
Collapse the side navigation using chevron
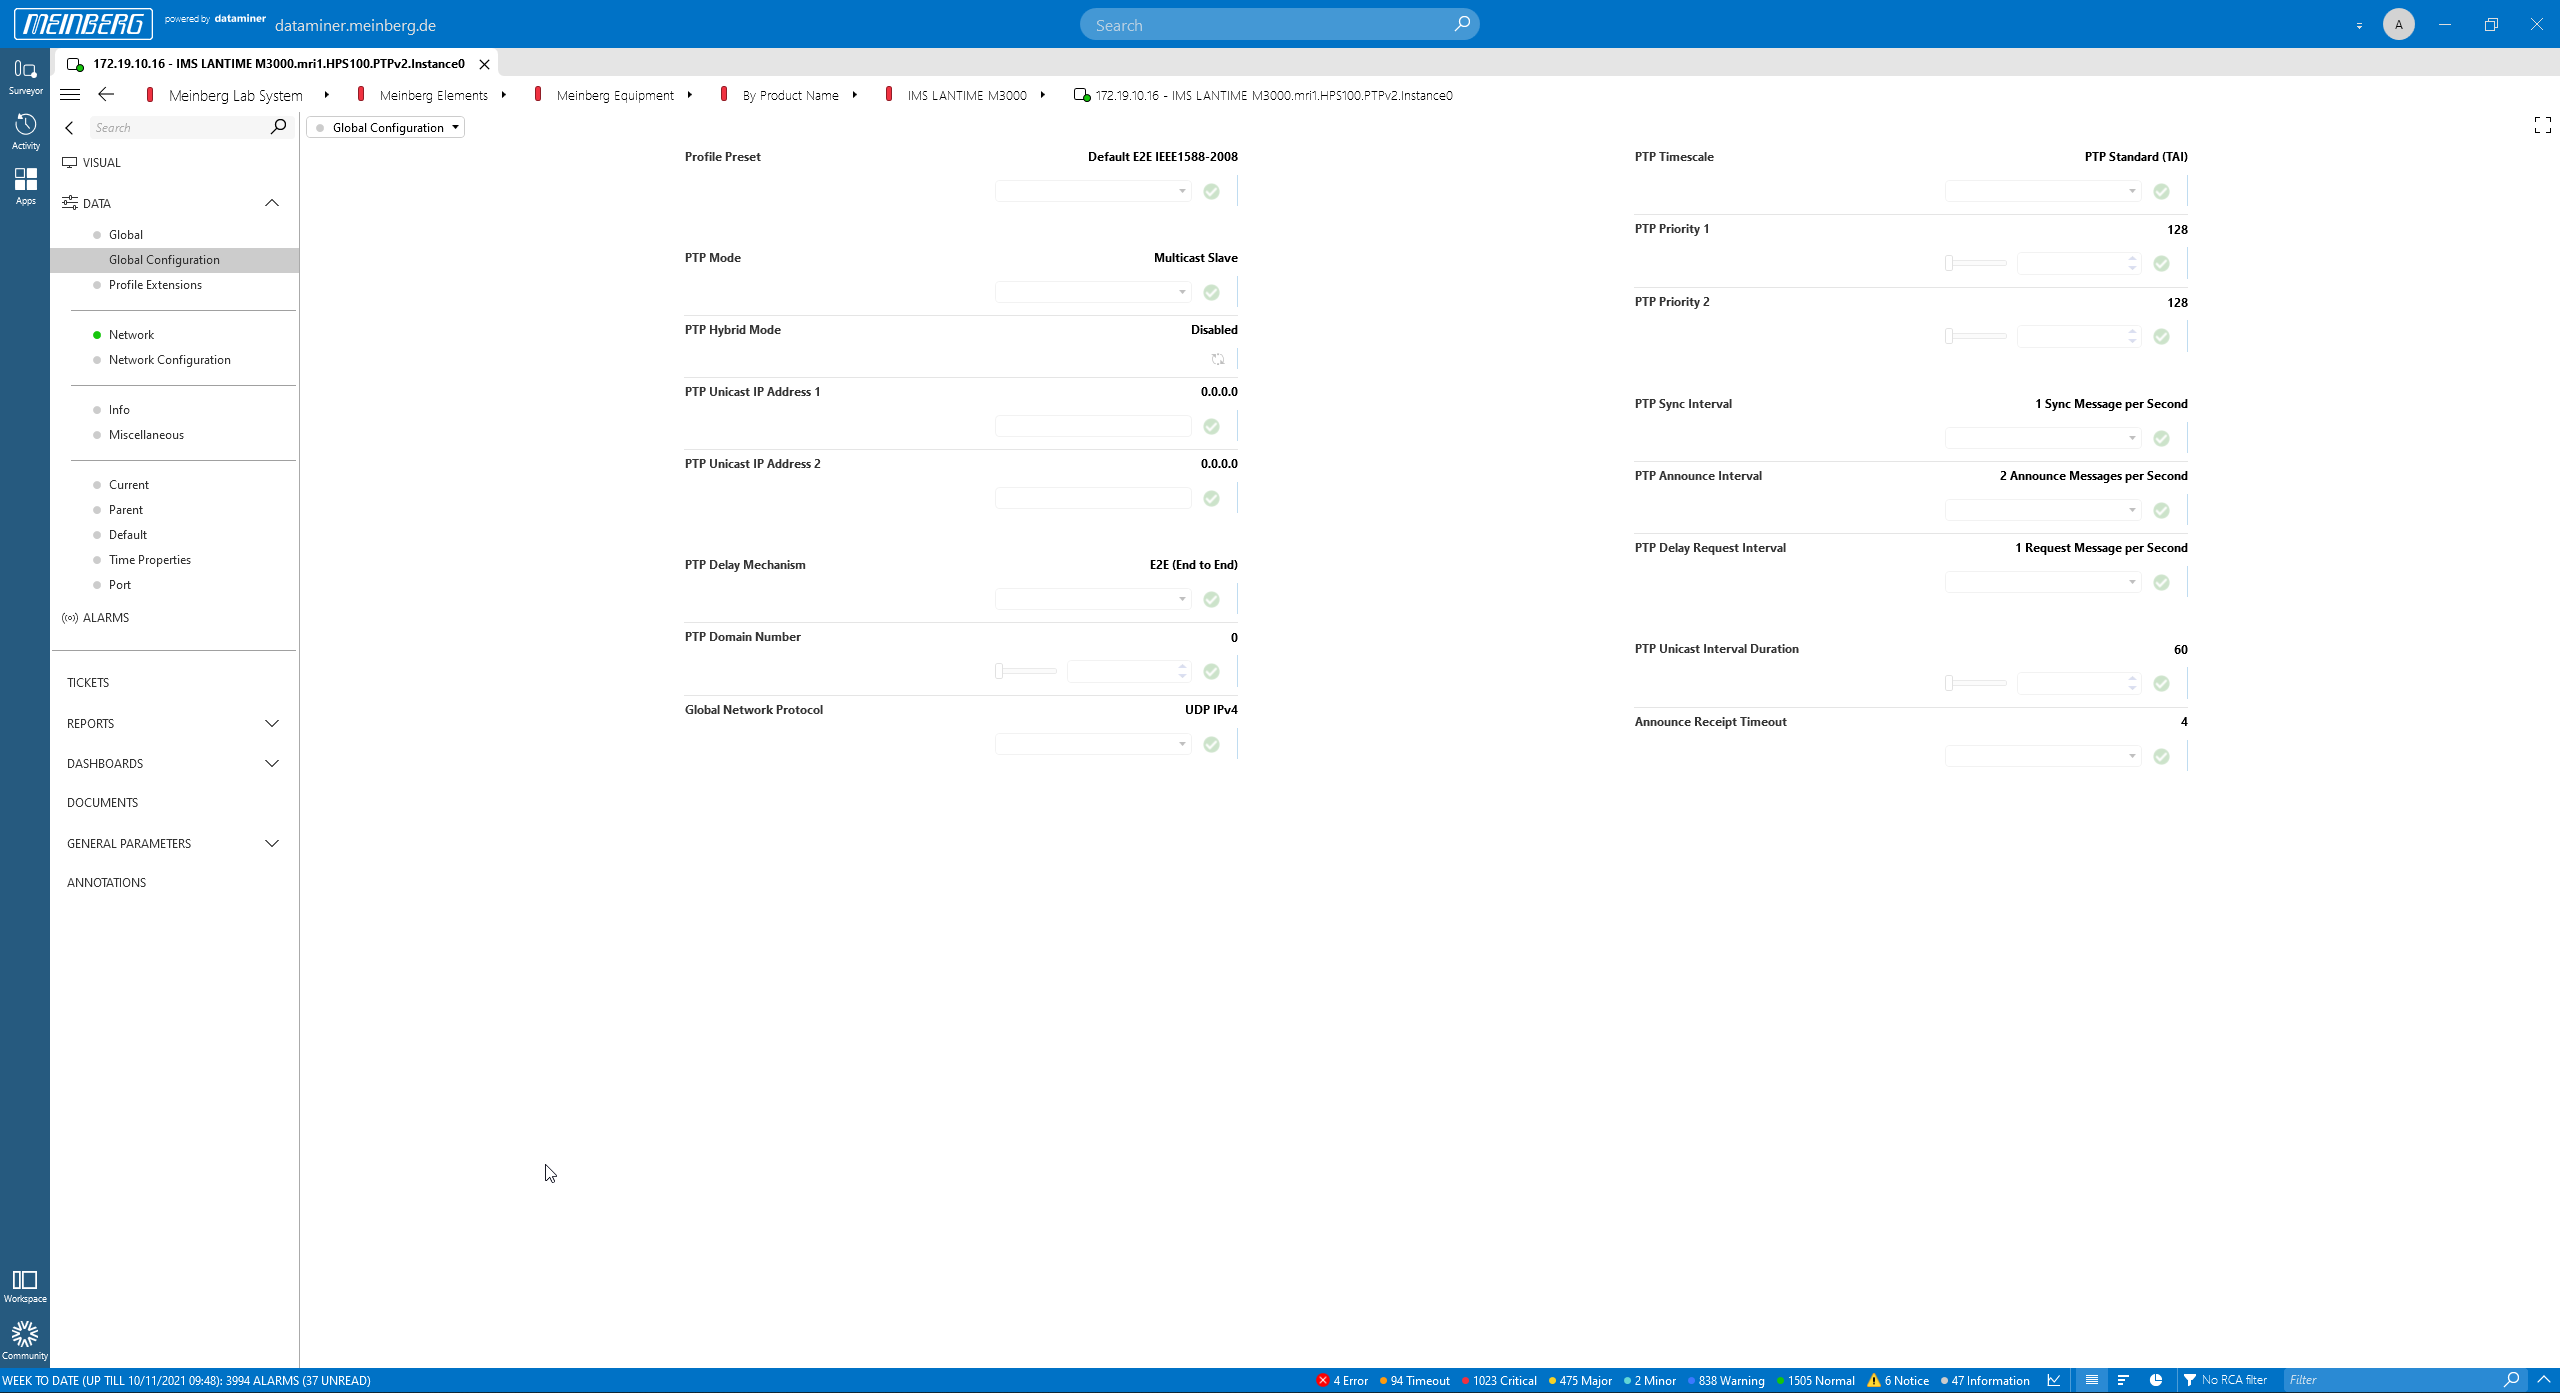(x=69, y=128)
